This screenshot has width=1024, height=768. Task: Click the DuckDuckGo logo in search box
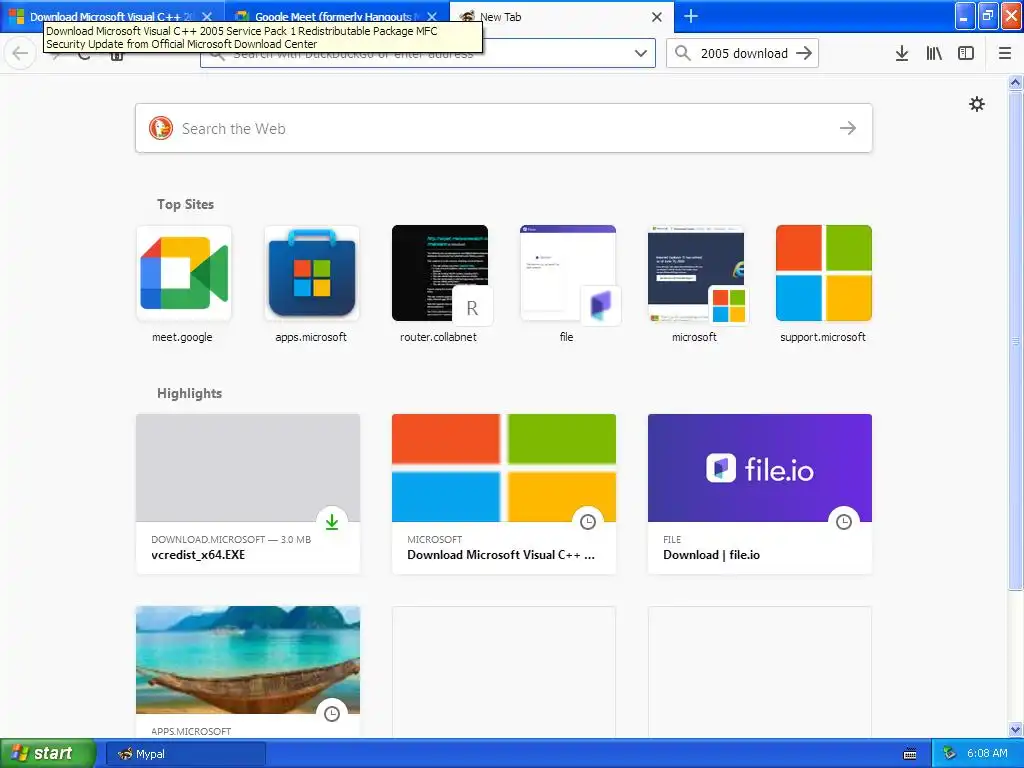point(161,129)
